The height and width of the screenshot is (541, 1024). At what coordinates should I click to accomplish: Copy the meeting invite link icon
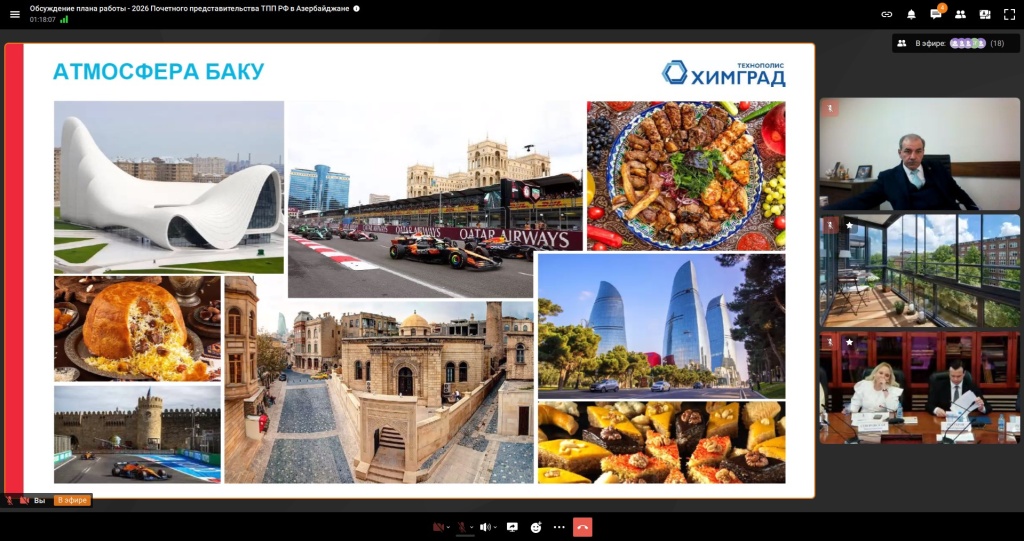886,14
